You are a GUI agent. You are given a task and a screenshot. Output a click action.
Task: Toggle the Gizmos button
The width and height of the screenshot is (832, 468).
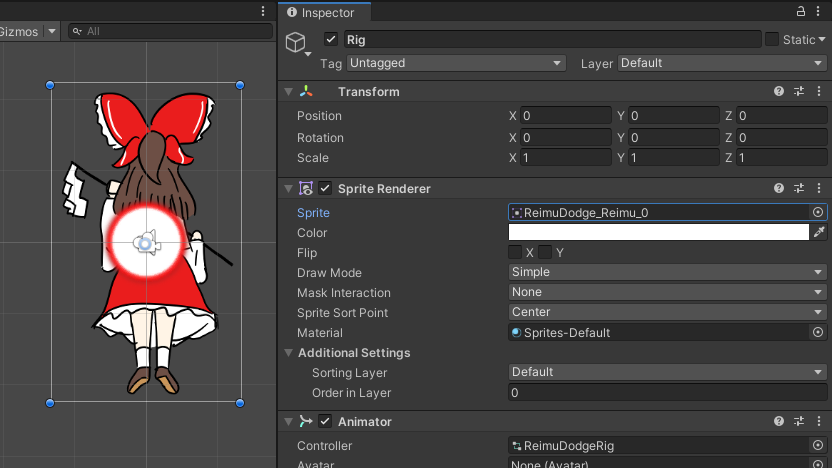pyautogui.click(x=19, y=31)
